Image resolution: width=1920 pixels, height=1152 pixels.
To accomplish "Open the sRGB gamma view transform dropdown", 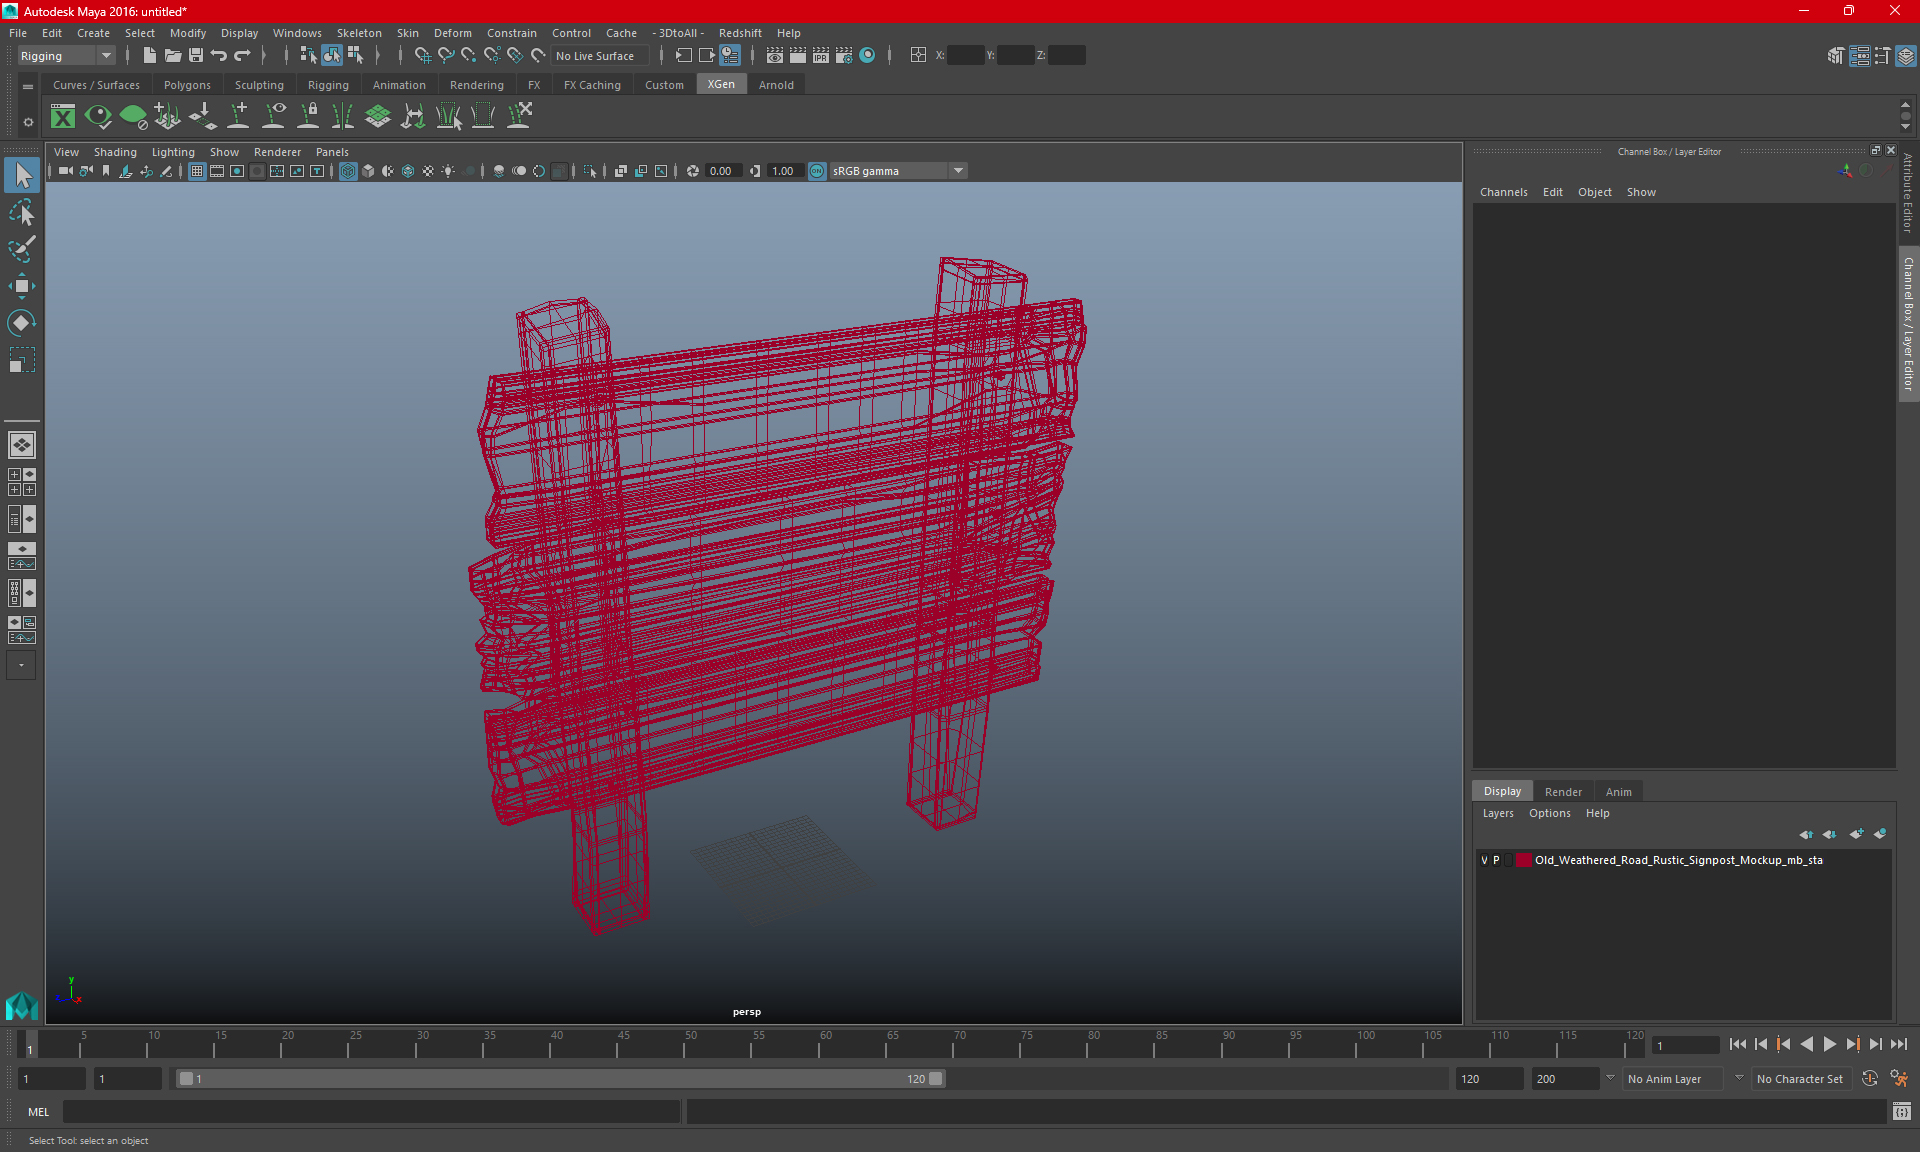I will (898, 171).
